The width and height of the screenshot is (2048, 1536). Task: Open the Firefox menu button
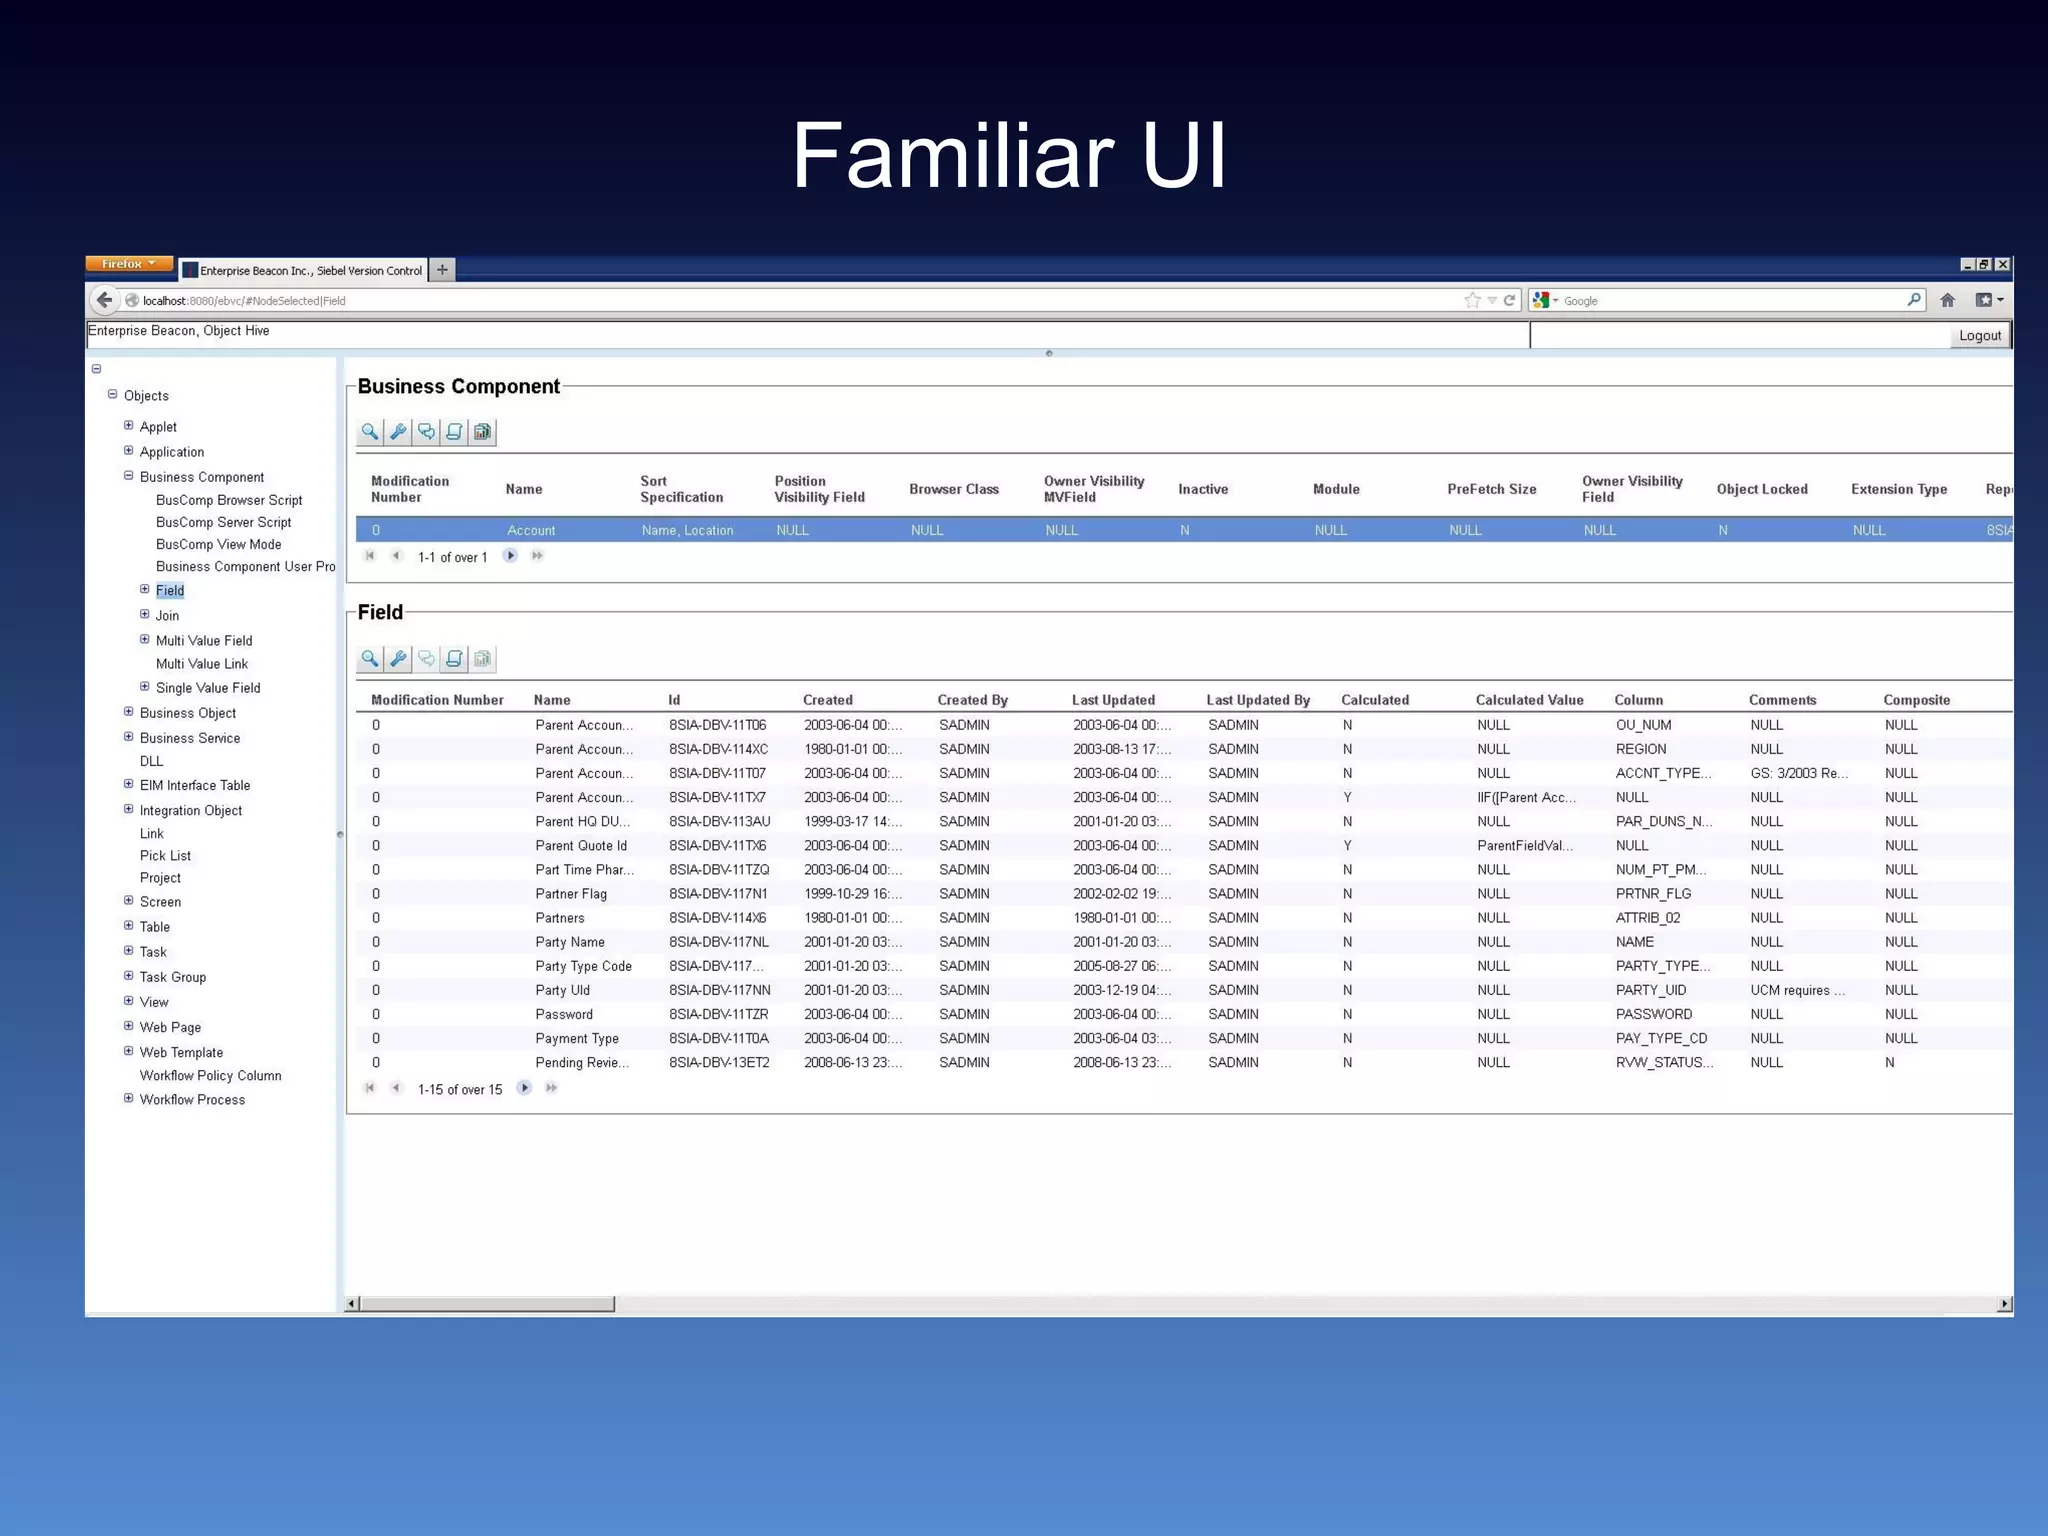(129, 264)
